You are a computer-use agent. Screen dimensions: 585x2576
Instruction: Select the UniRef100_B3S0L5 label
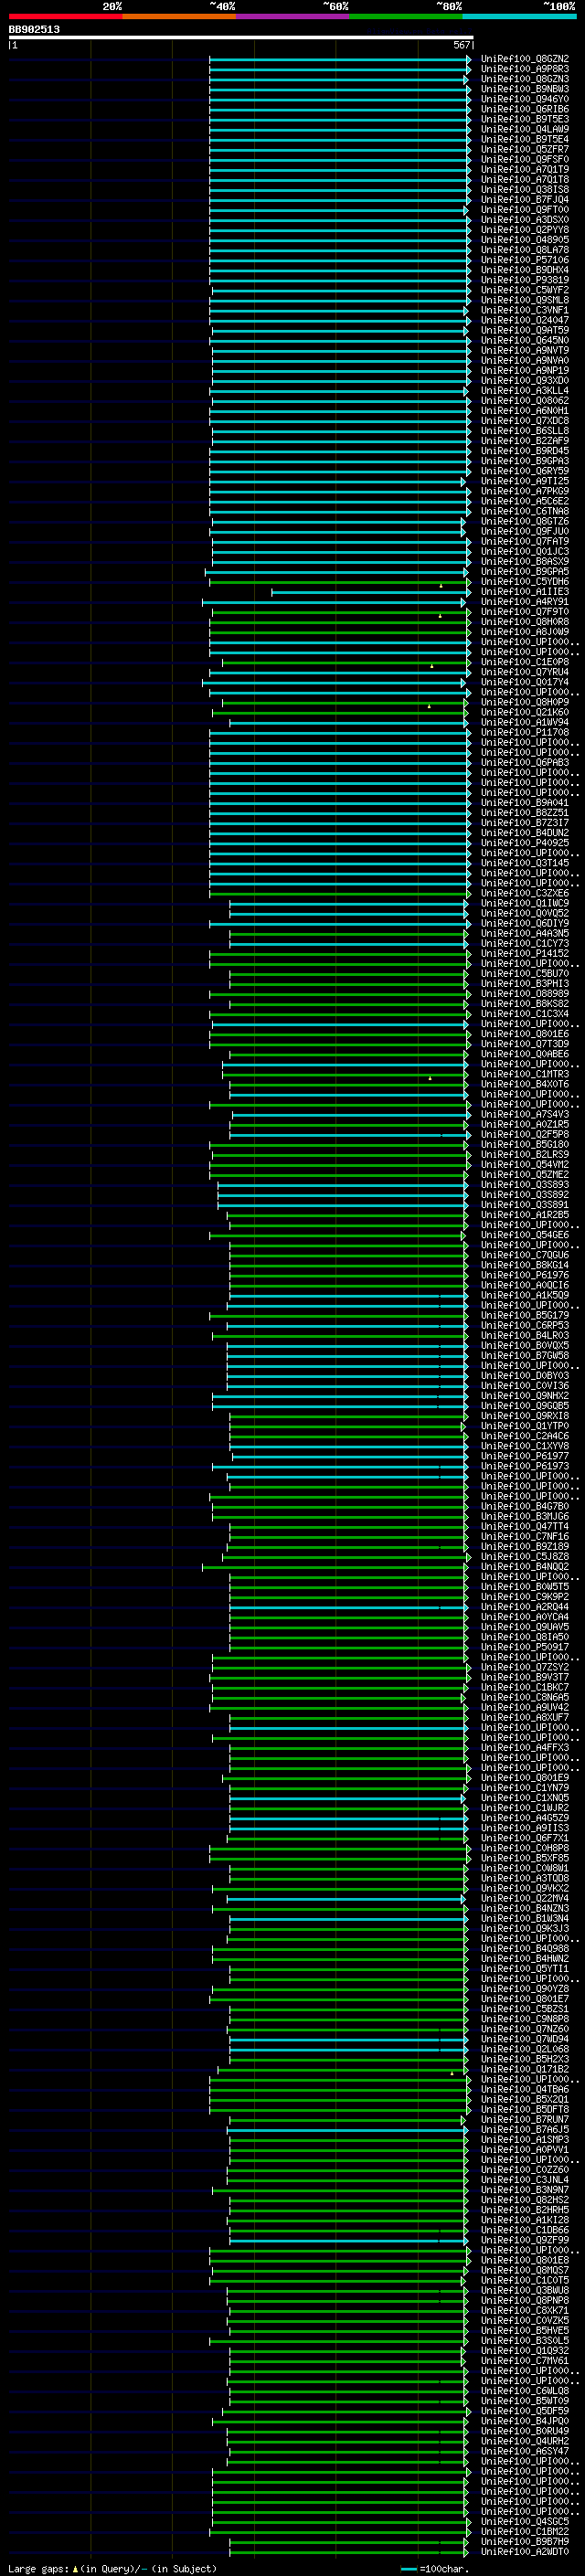click(525, 2341)
